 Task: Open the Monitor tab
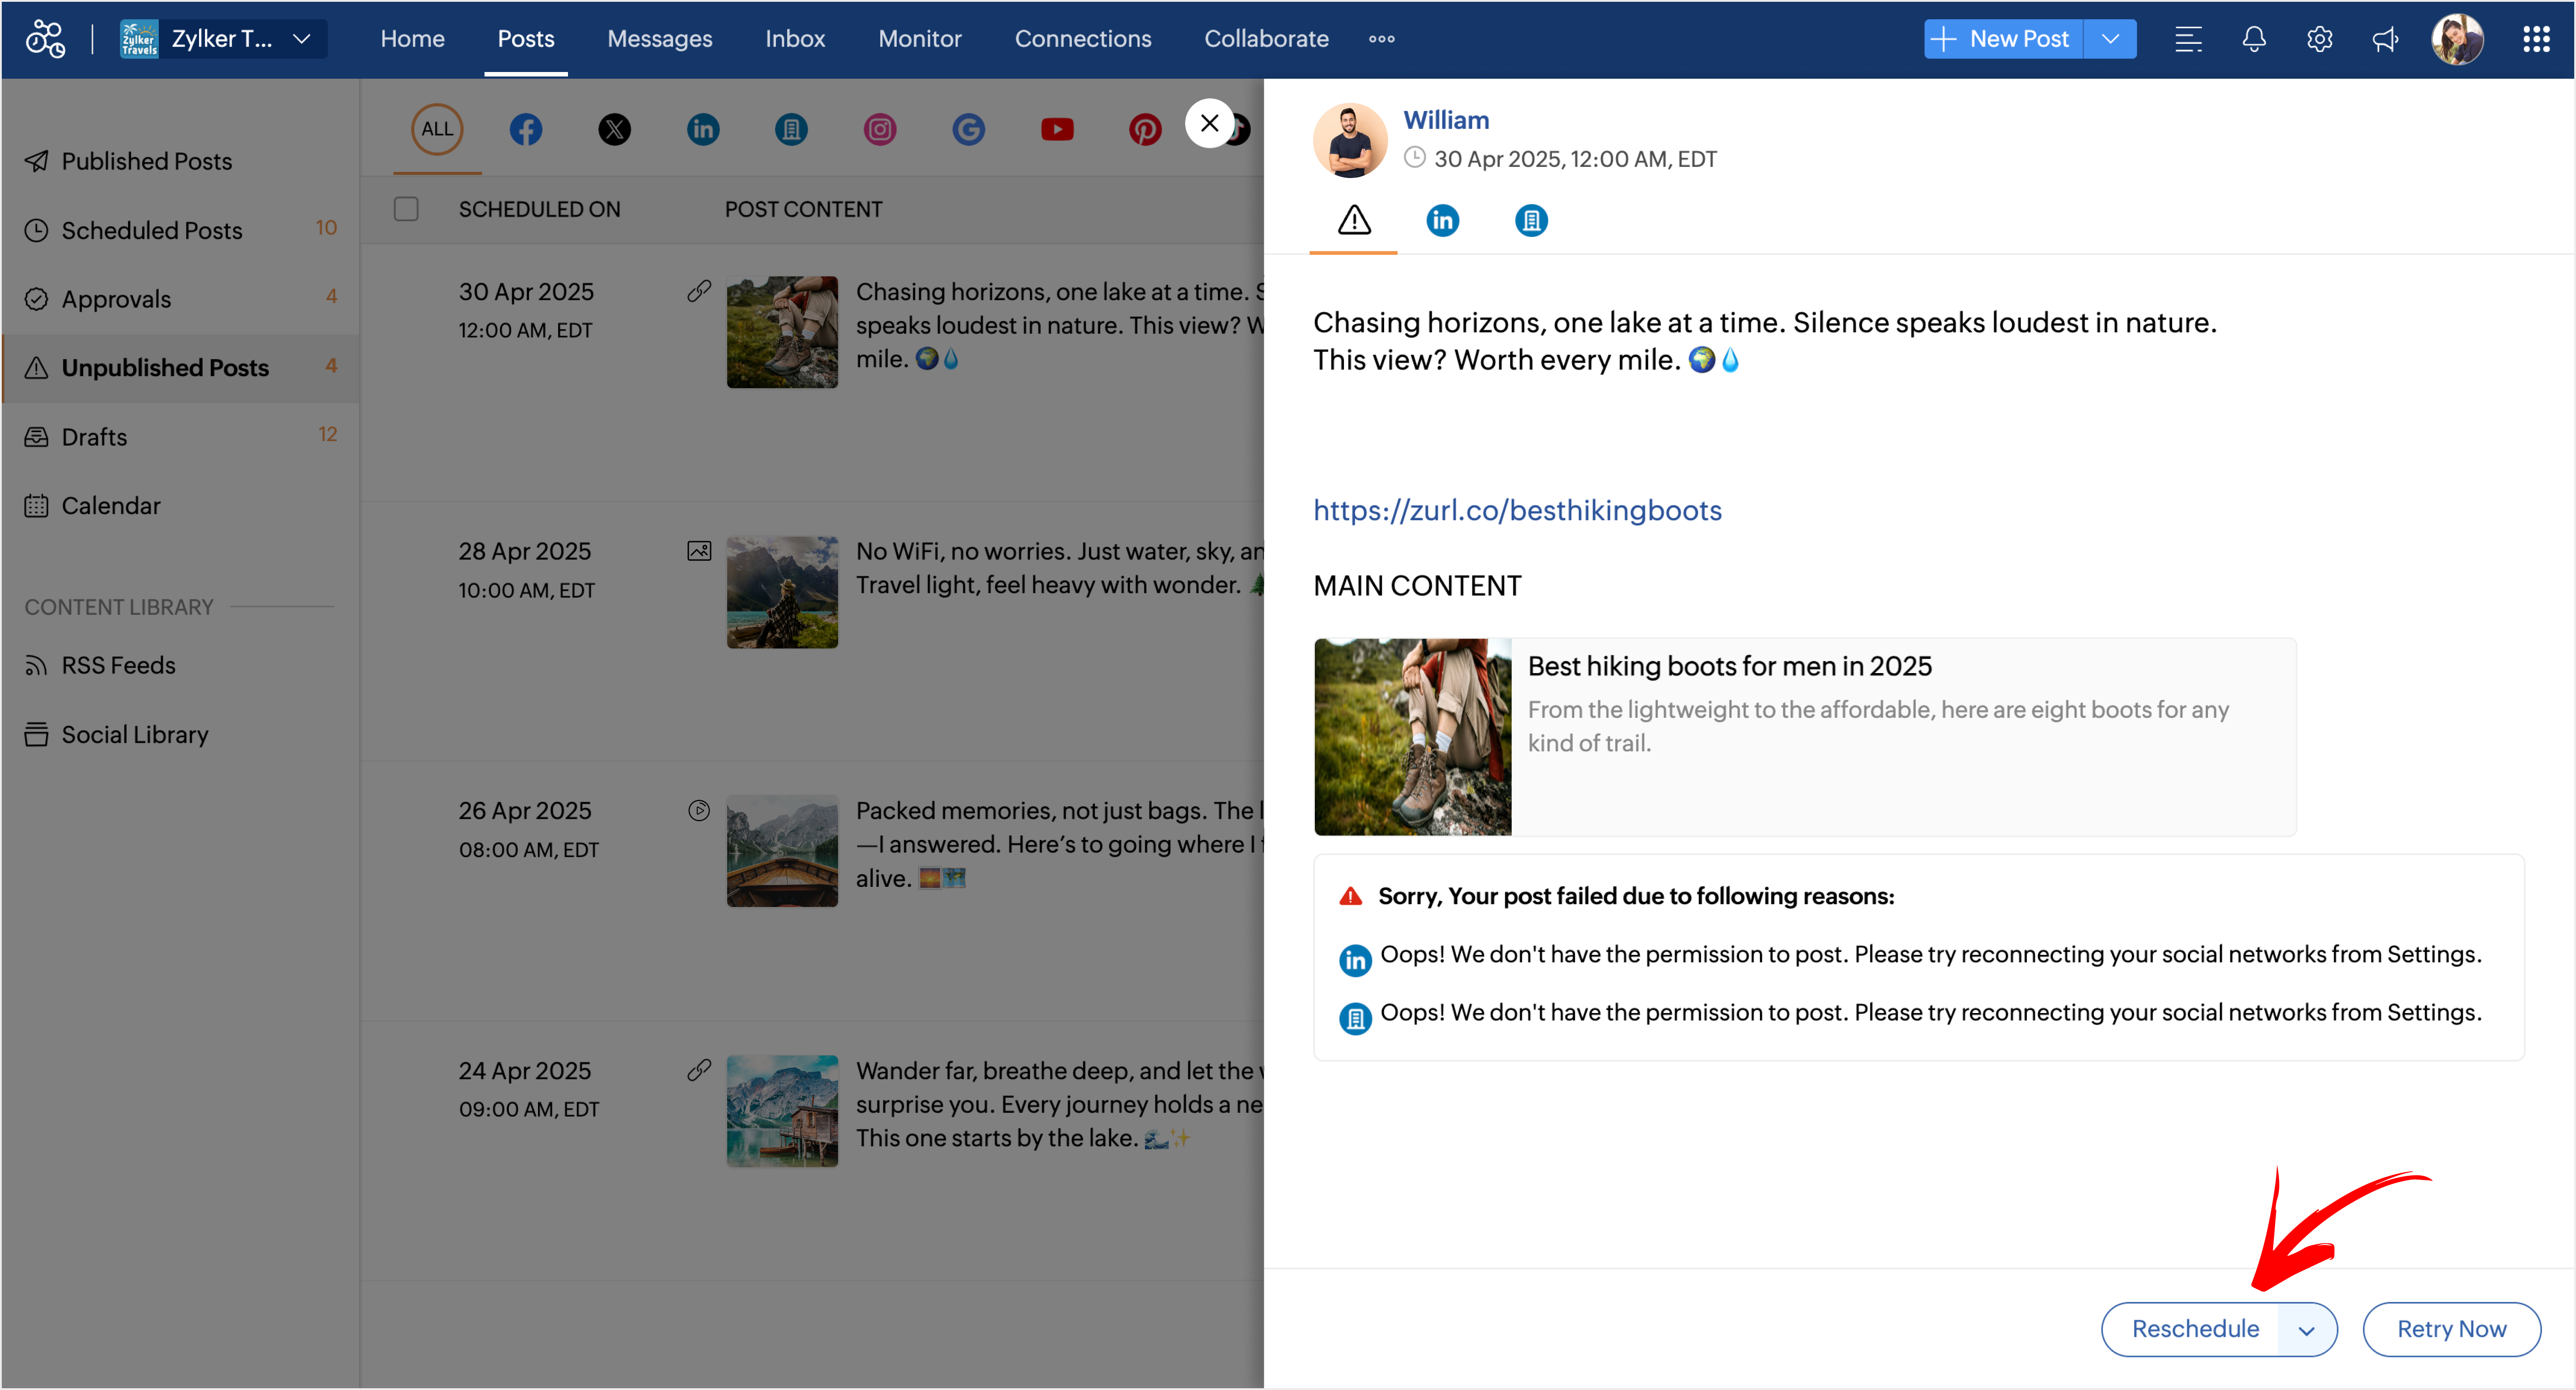[919, 39]
